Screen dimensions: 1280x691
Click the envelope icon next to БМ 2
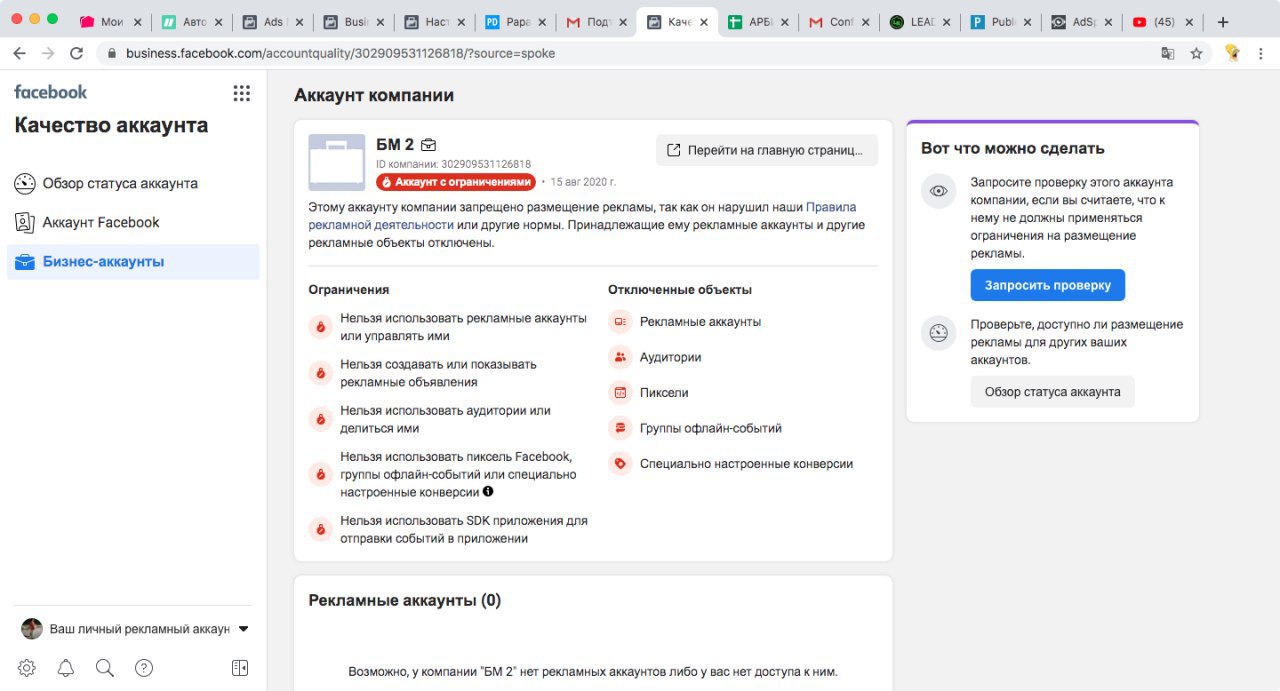[428, 145]
